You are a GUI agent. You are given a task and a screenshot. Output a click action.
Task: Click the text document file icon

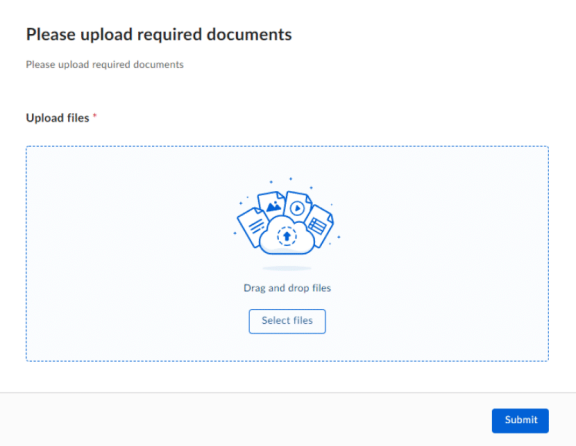[x=252, y=225]
